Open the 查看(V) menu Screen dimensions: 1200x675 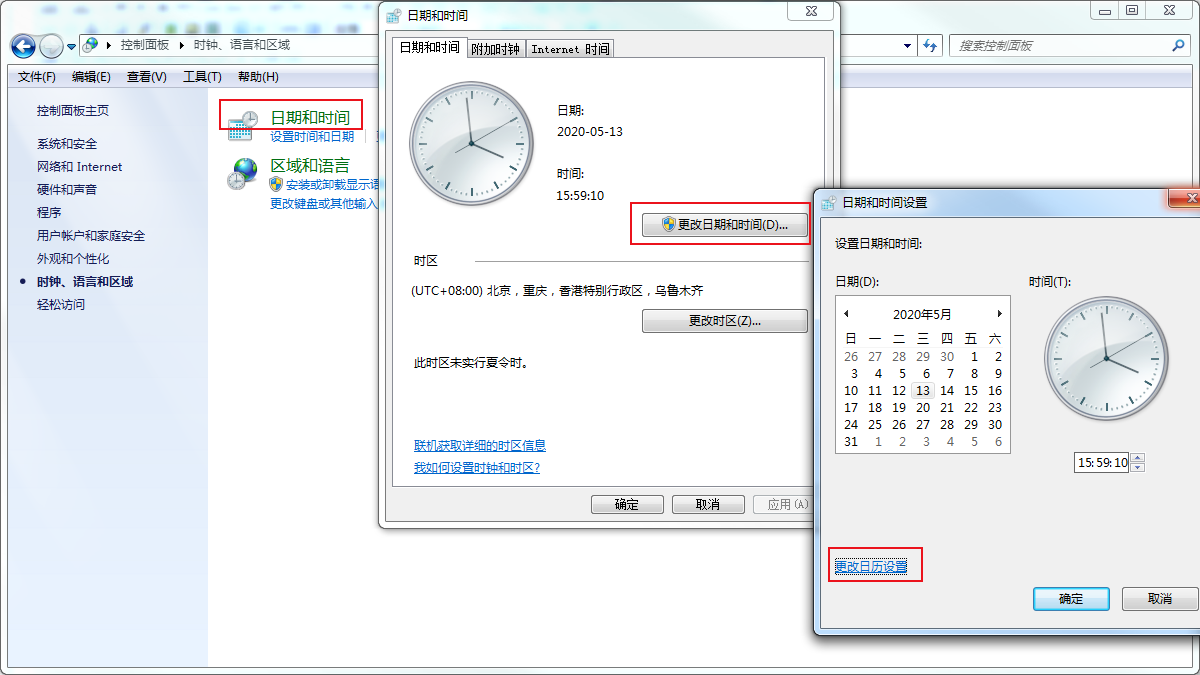point(147,77)
